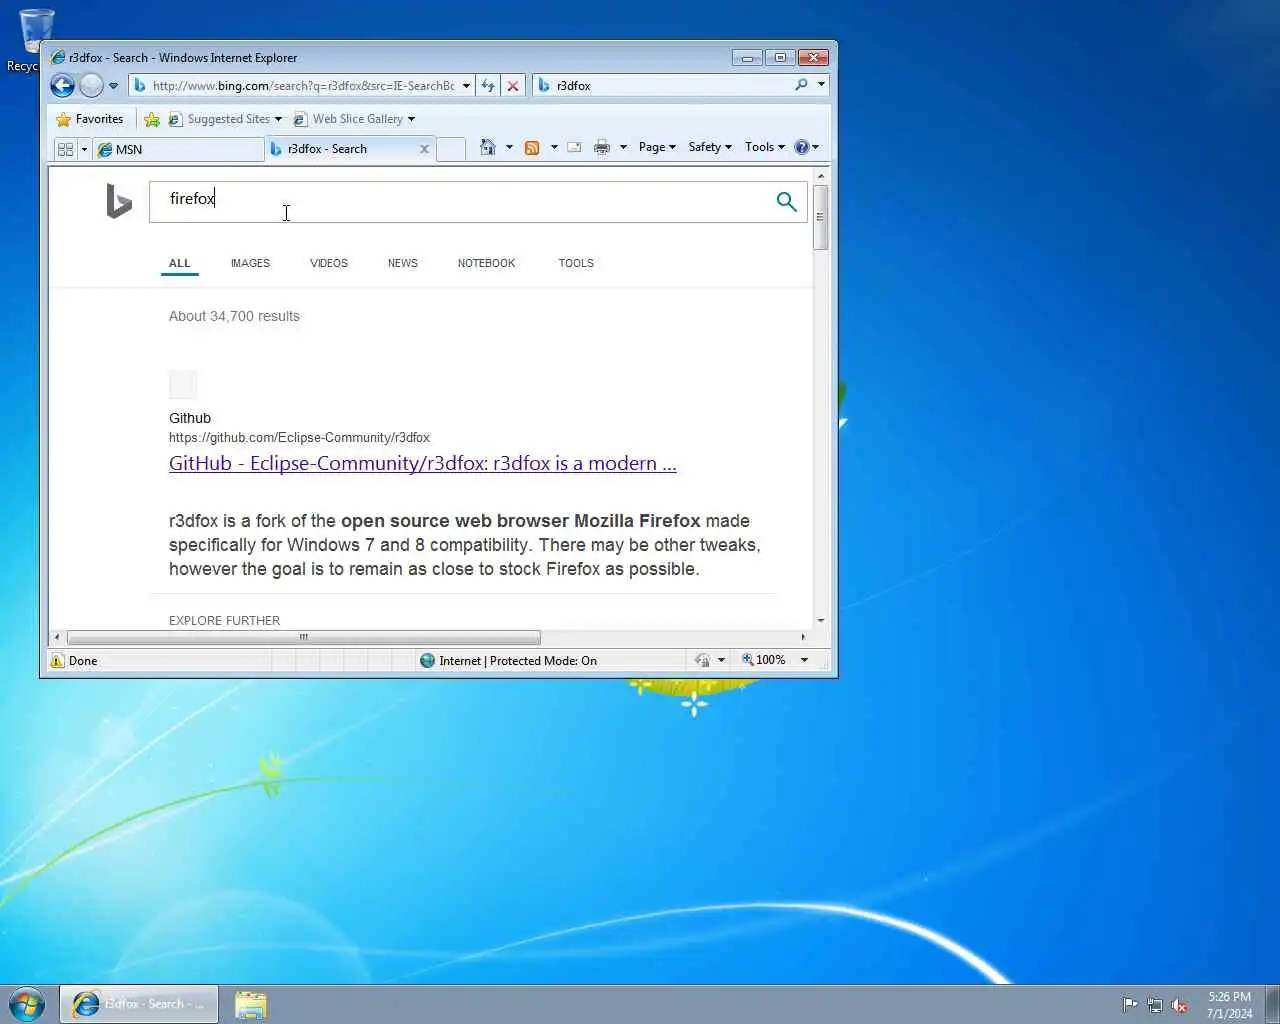Viewport: 1280px width, 1024px height.
Task: Expand the address bar URL dropdown
Action: coord(466,86)
